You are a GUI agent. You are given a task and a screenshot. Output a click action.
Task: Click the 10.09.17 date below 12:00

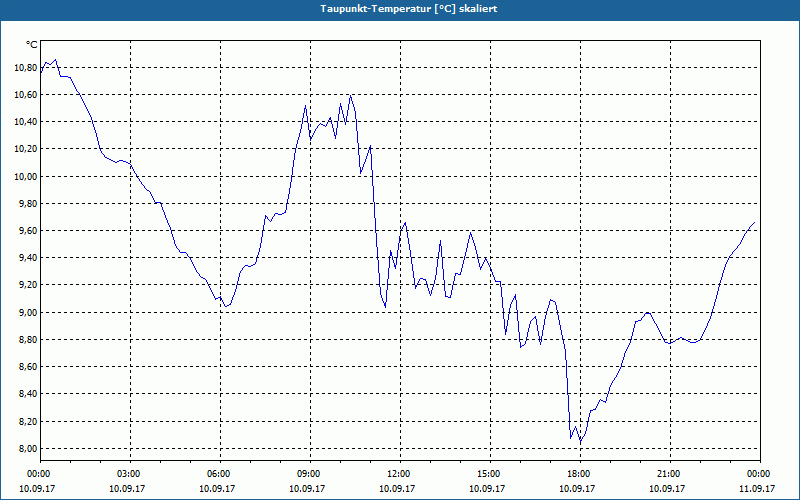[397, 488]
